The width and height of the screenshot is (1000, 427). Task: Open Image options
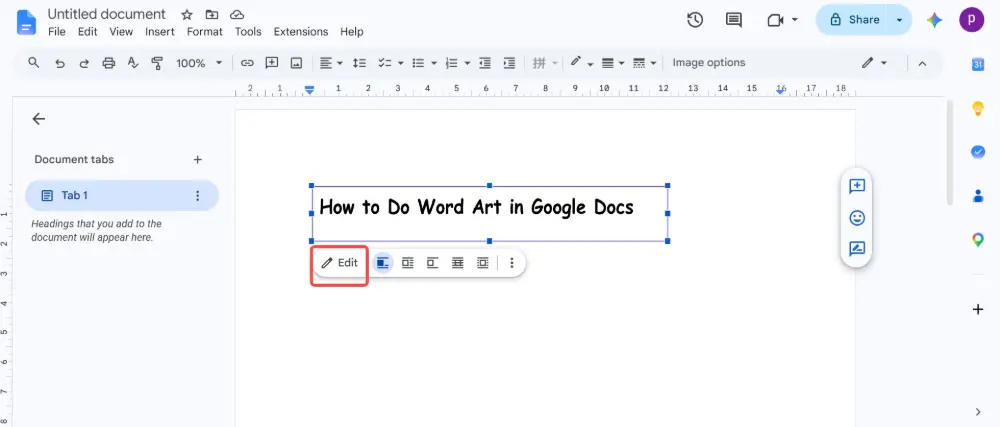[709, 62]
